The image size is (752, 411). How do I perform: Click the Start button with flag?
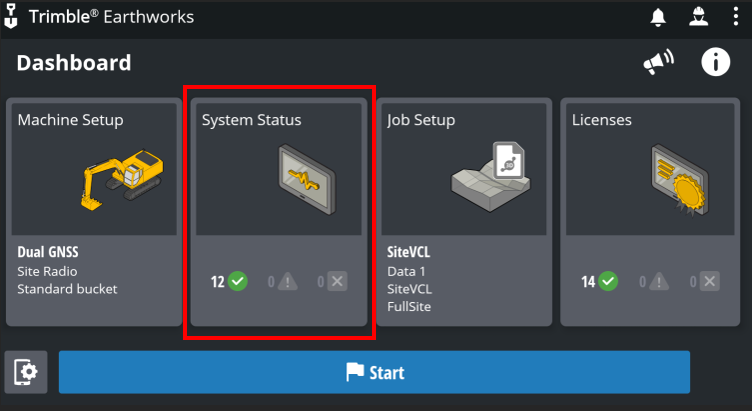coord(374,372)
